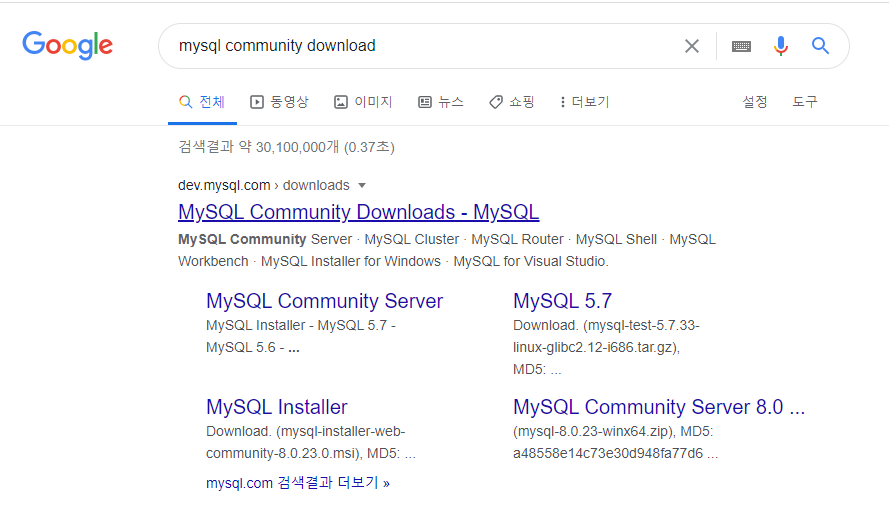Screen dimensions: 889x507
Task: Switch to the 동영상 videos tab
Action: pos(280,102)
